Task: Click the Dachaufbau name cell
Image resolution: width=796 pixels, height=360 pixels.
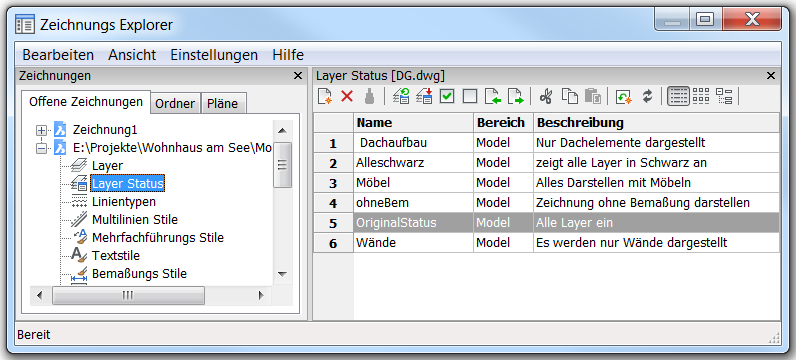Action: (x=414, y=143)
